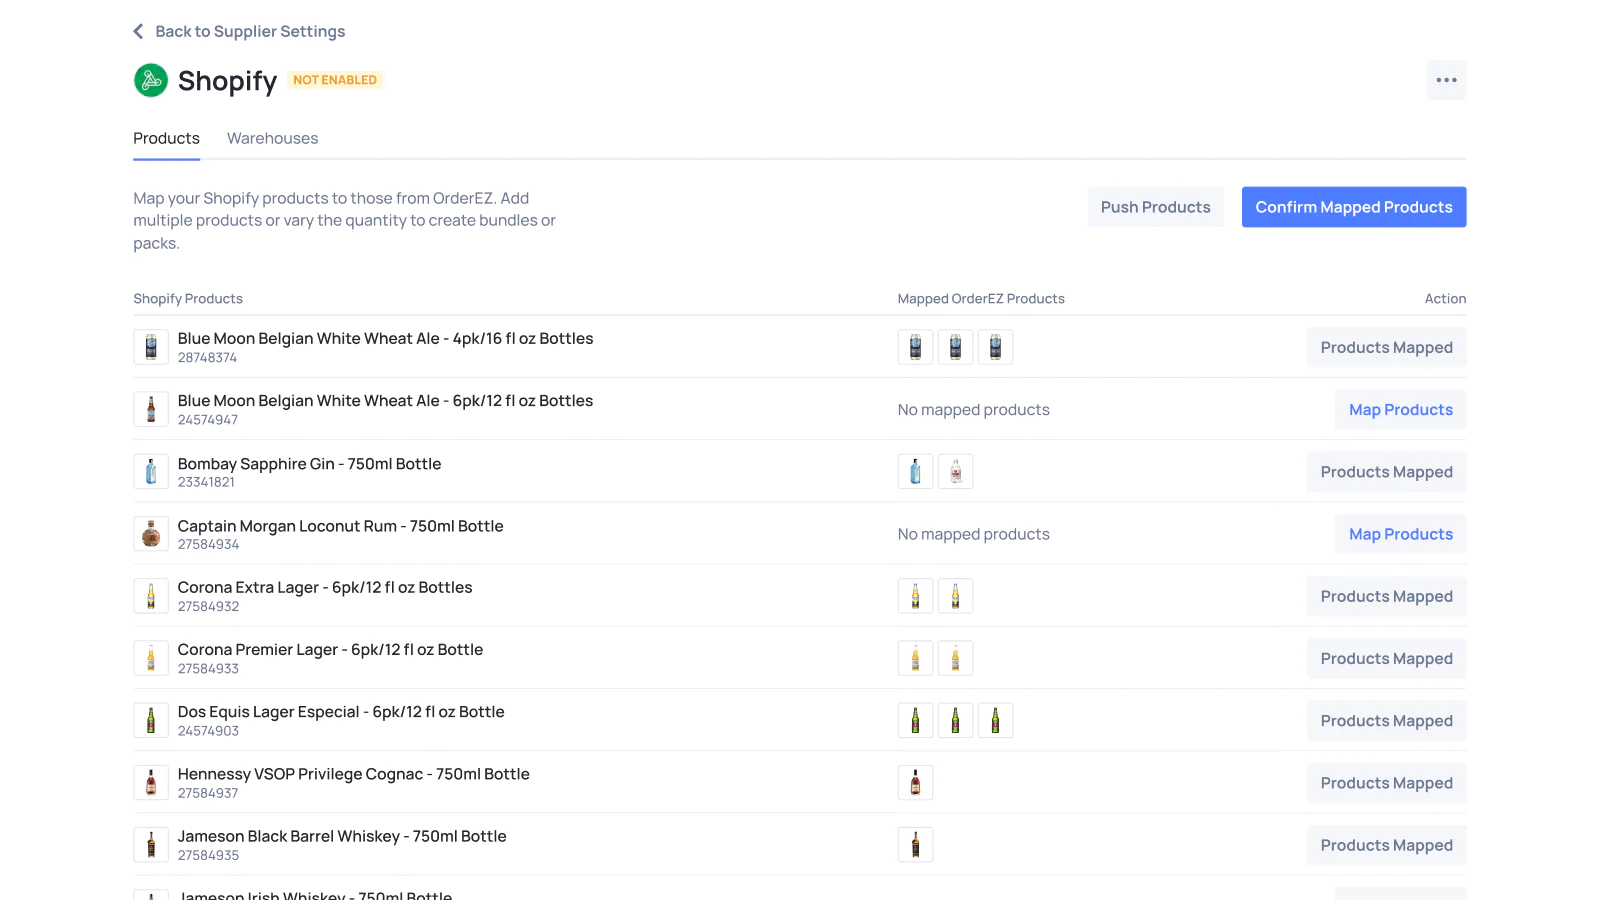
Task: Click product ID 24574947
Action: click(x=208, y=420)
